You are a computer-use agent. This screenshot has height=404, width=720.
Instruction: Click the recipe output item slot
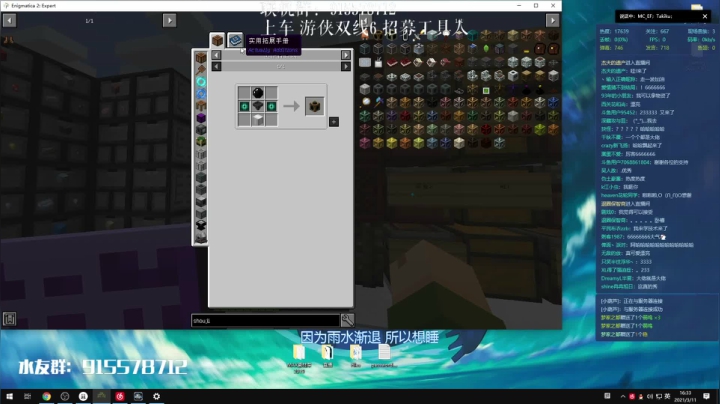[x=315, y=106]
